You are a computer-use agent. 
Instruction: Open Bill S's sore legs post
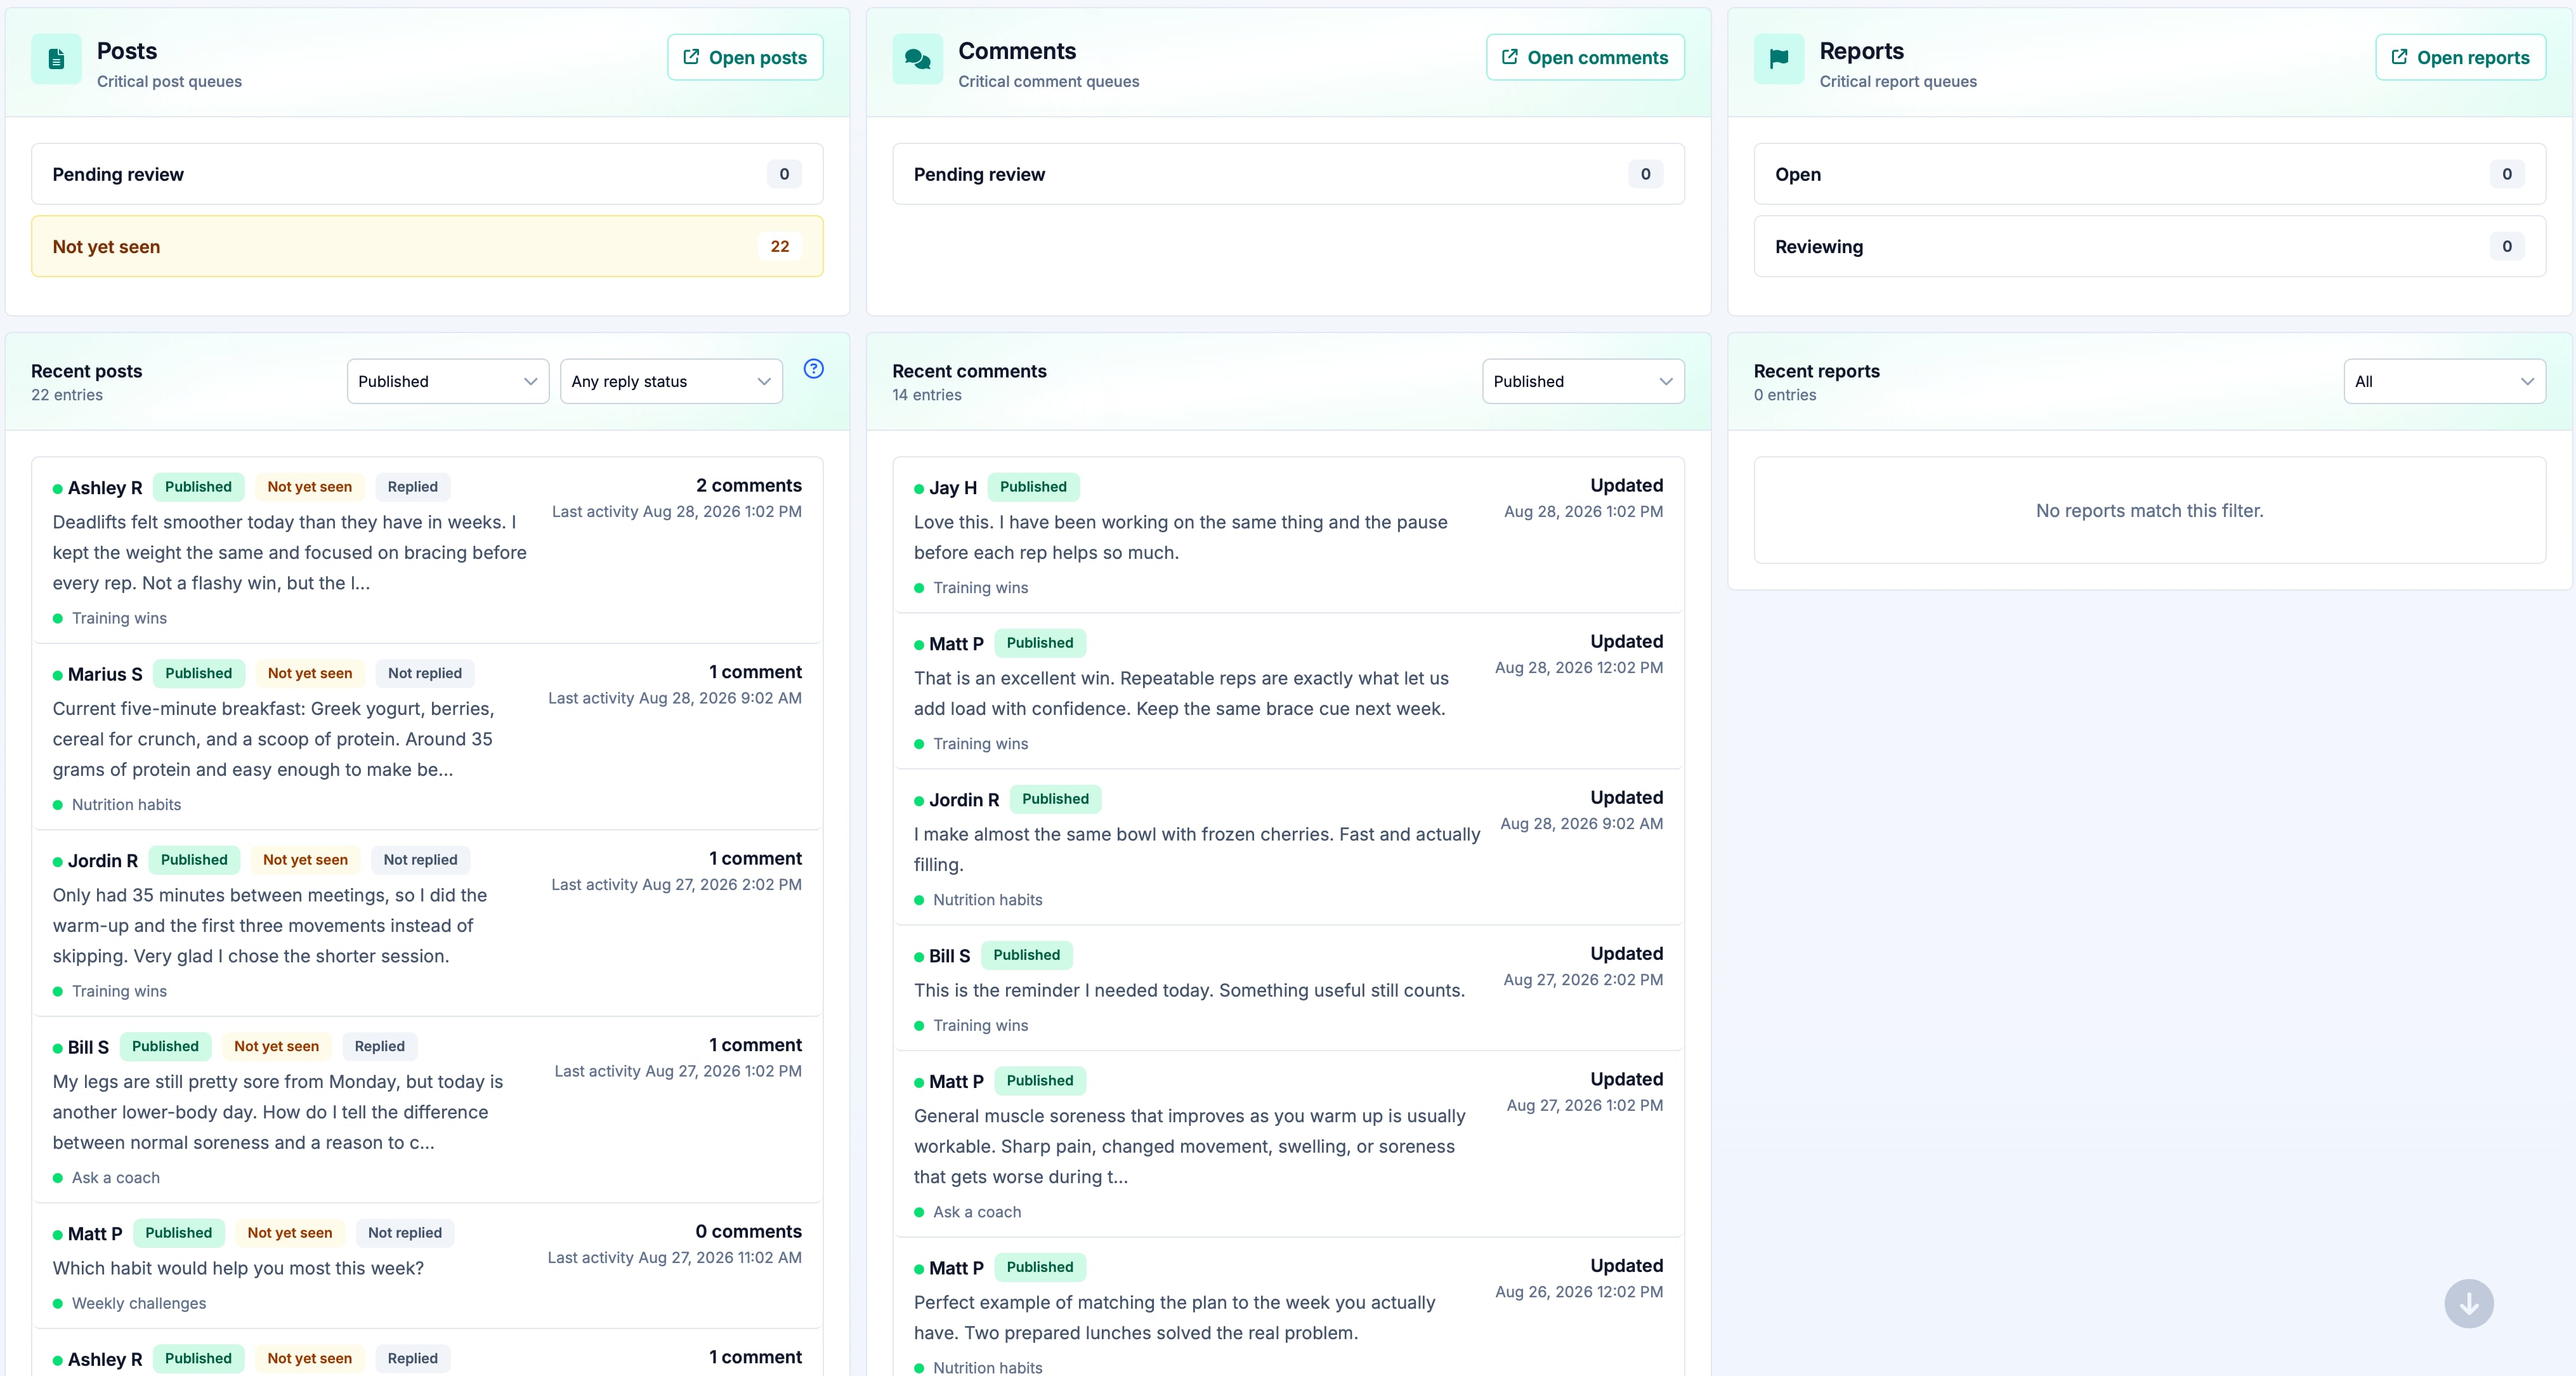click(x=427, y=1110)
